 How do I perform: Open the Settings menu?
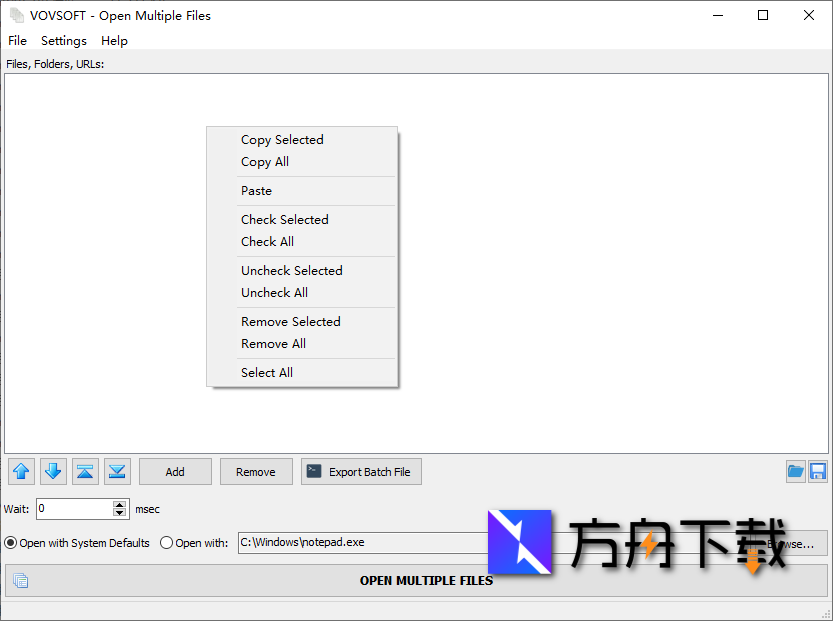click(x=63, y=40)
